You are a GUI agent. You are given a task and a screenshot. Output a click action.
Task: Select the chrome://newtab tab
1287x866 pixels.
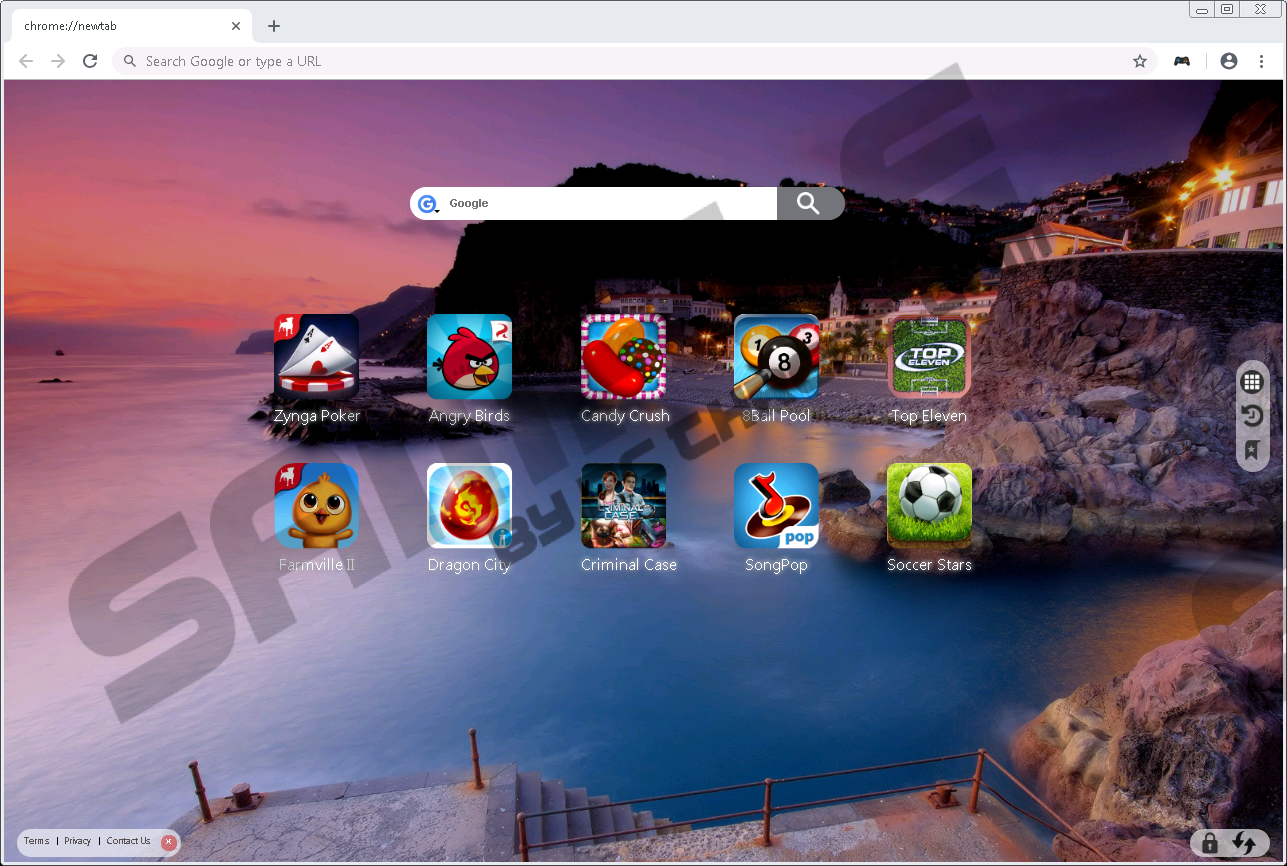[x=130, y=26]
